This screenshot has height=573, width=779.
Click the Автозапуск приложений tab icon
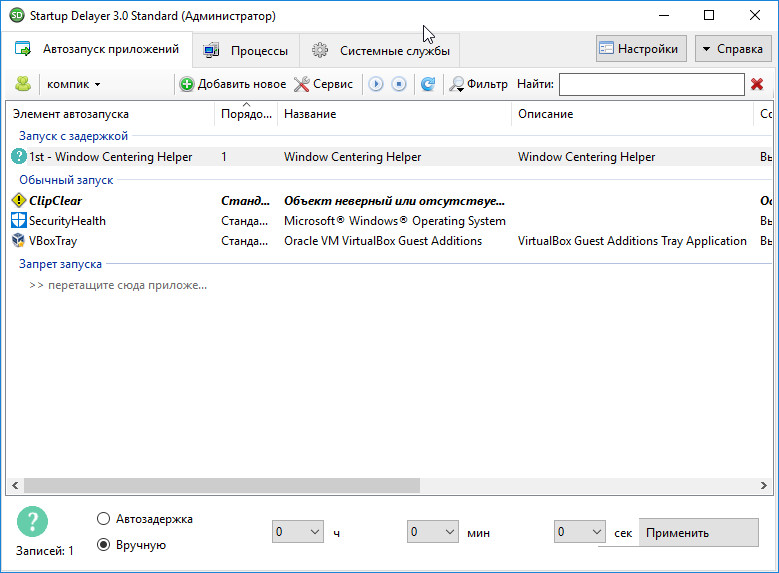pos(23,49)
